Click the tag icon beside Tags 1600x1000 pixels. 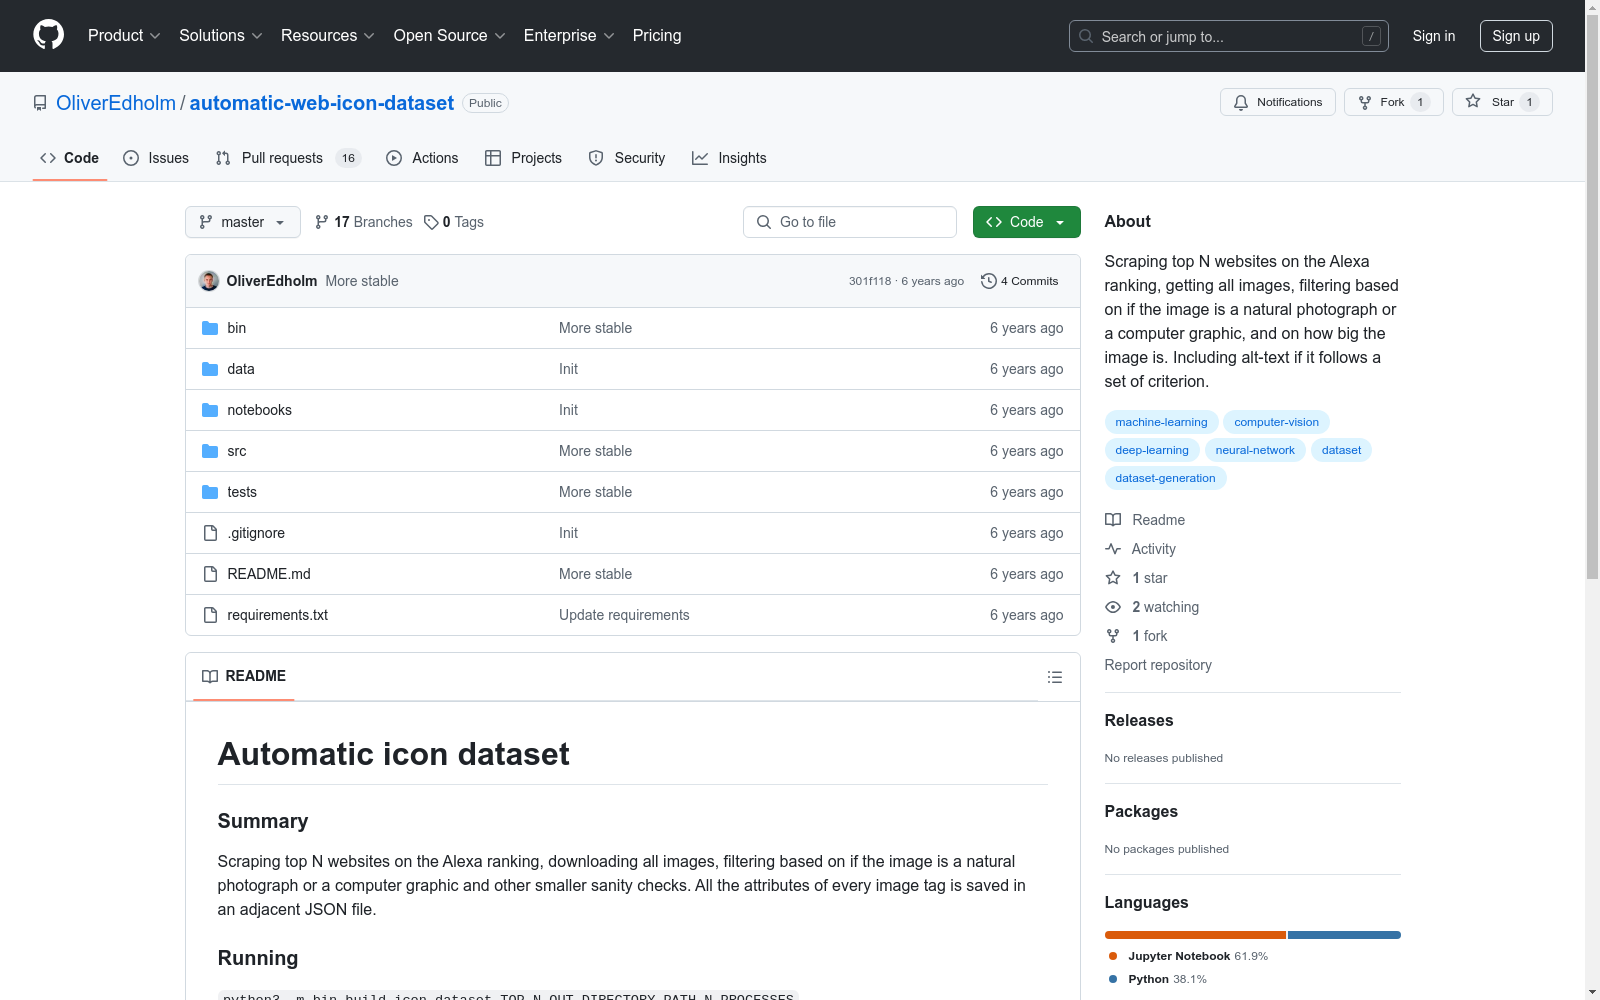click(x=431, y=222)
